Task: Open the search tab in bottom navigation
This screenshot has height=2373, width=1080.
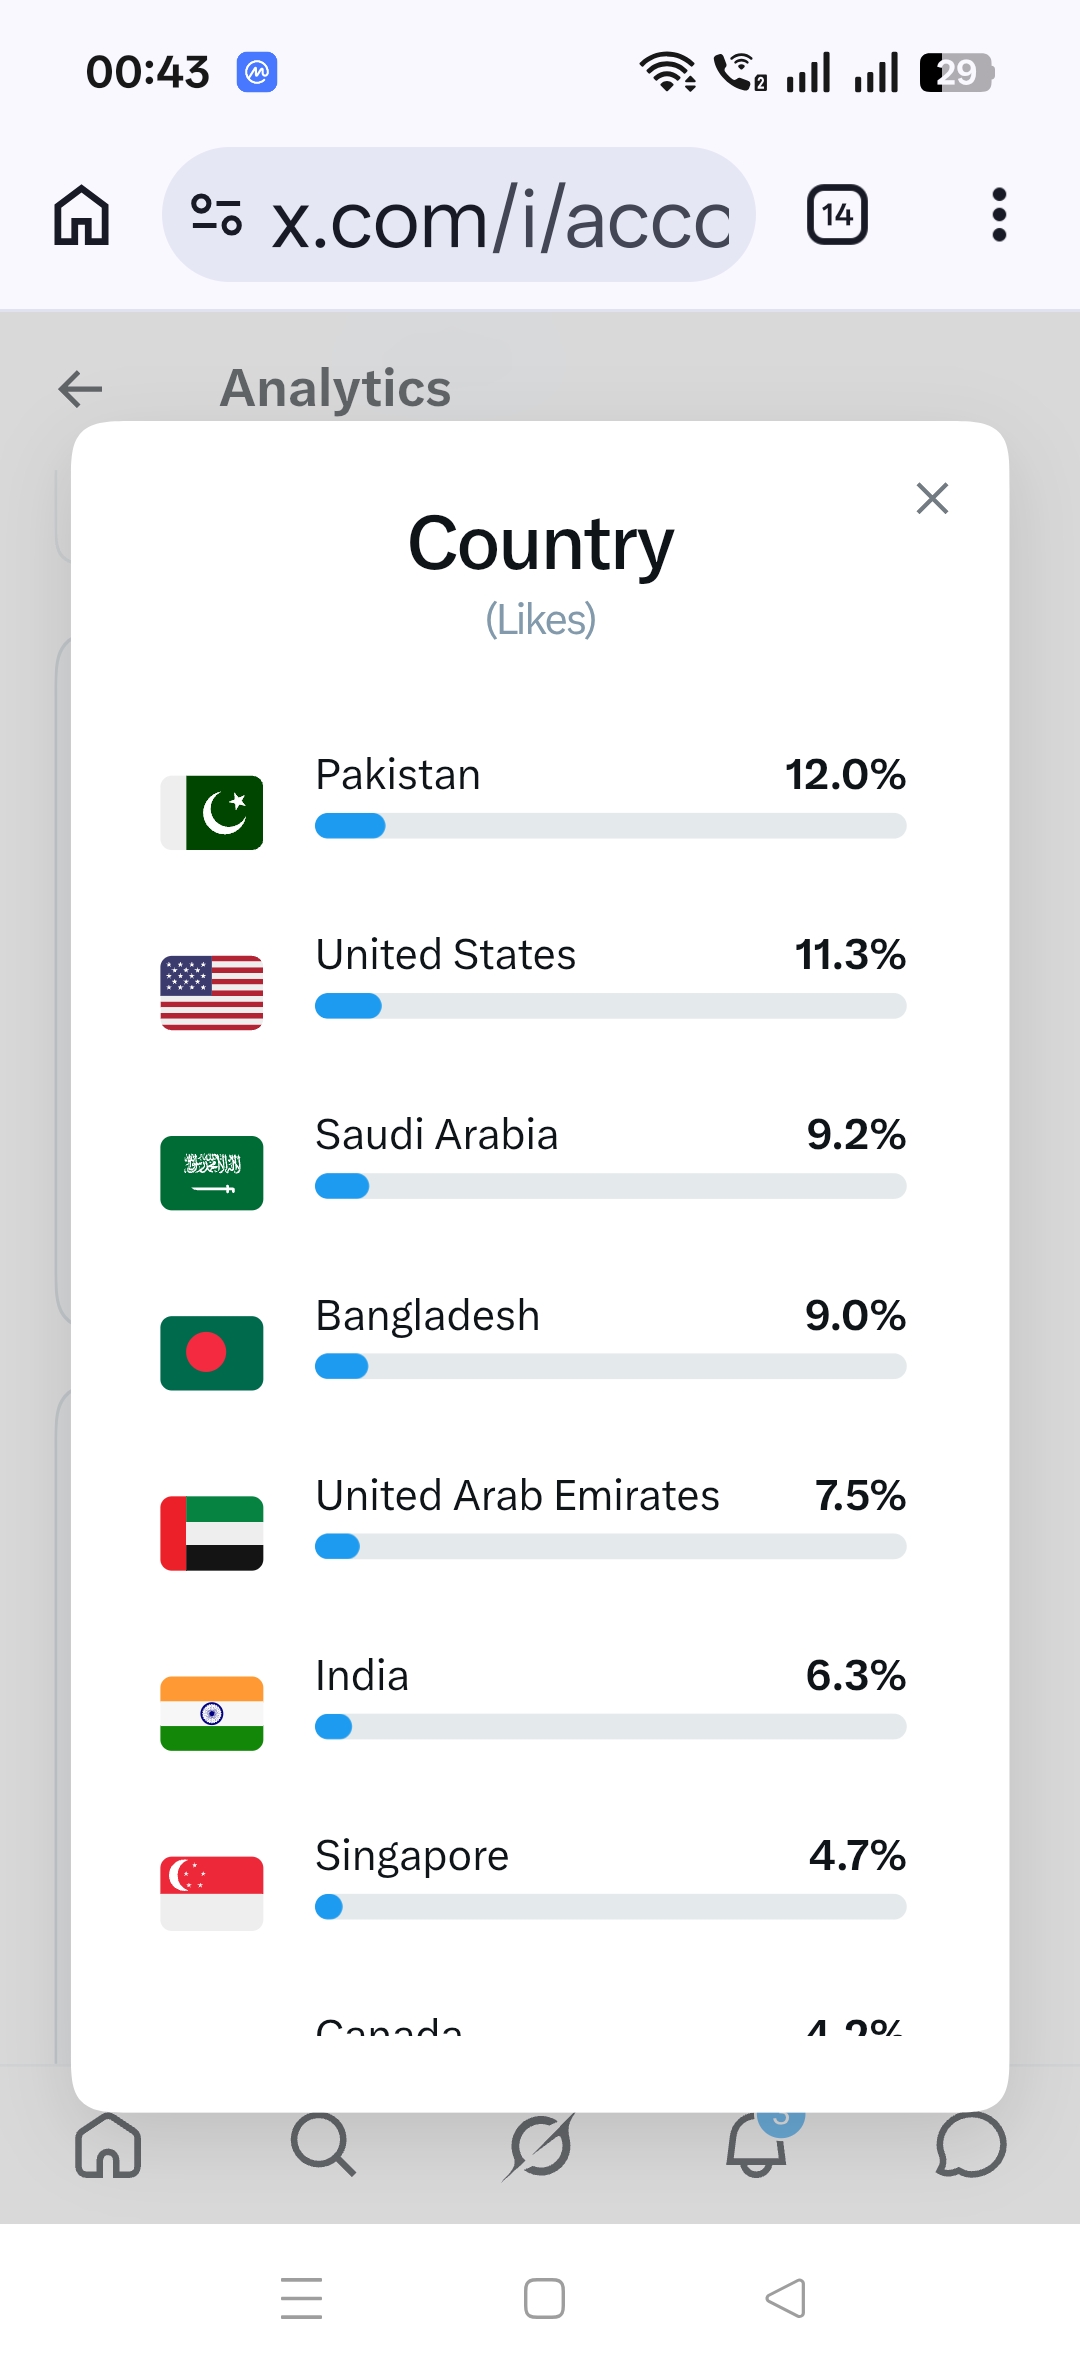Action: [x=323, y=2145]
